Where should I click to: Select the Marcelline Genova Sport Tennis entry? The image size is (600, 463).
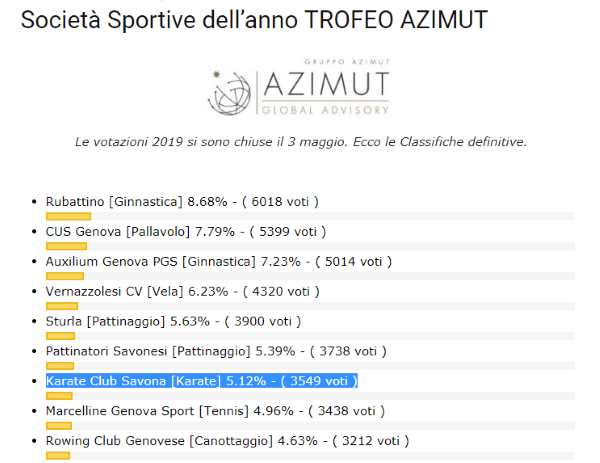point(215,411)
